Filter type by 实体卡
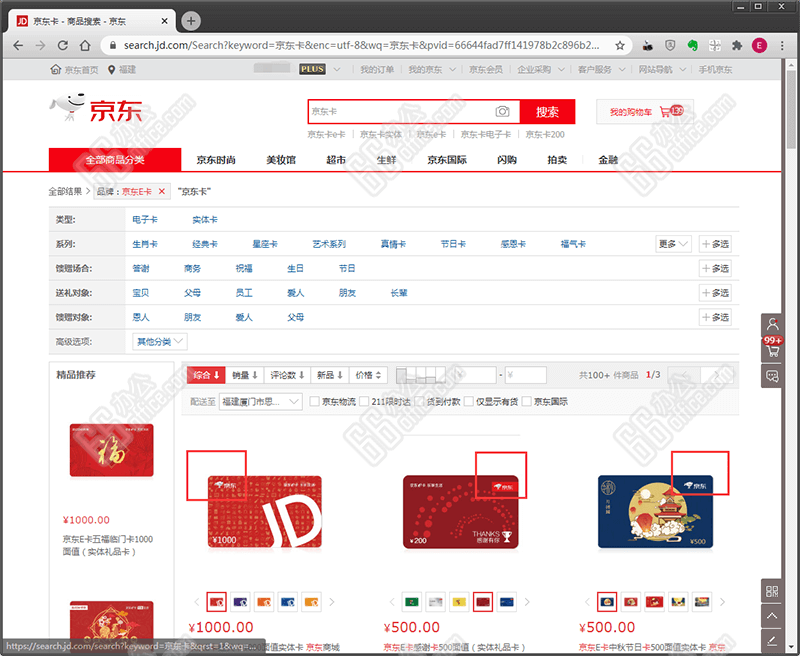The width and height of the screenshot is (800, 656). tap(205, 219)
